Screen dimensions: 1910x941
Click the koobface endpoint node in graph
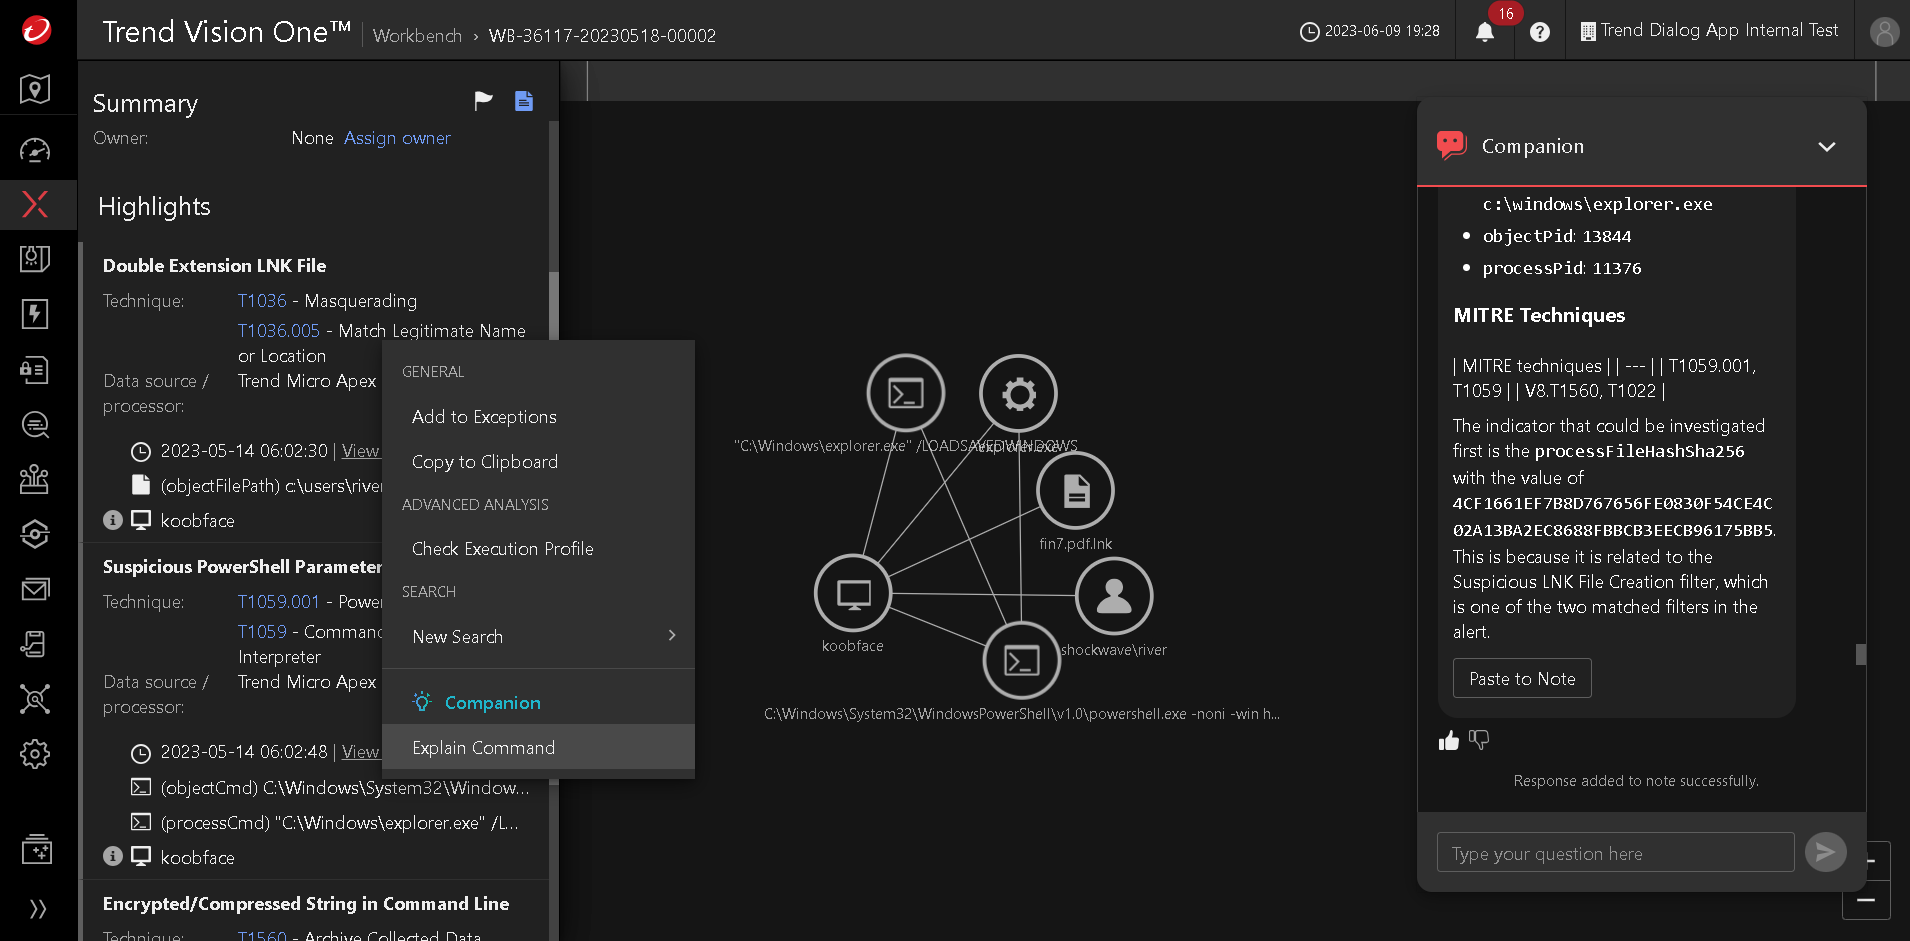[853, 595]
